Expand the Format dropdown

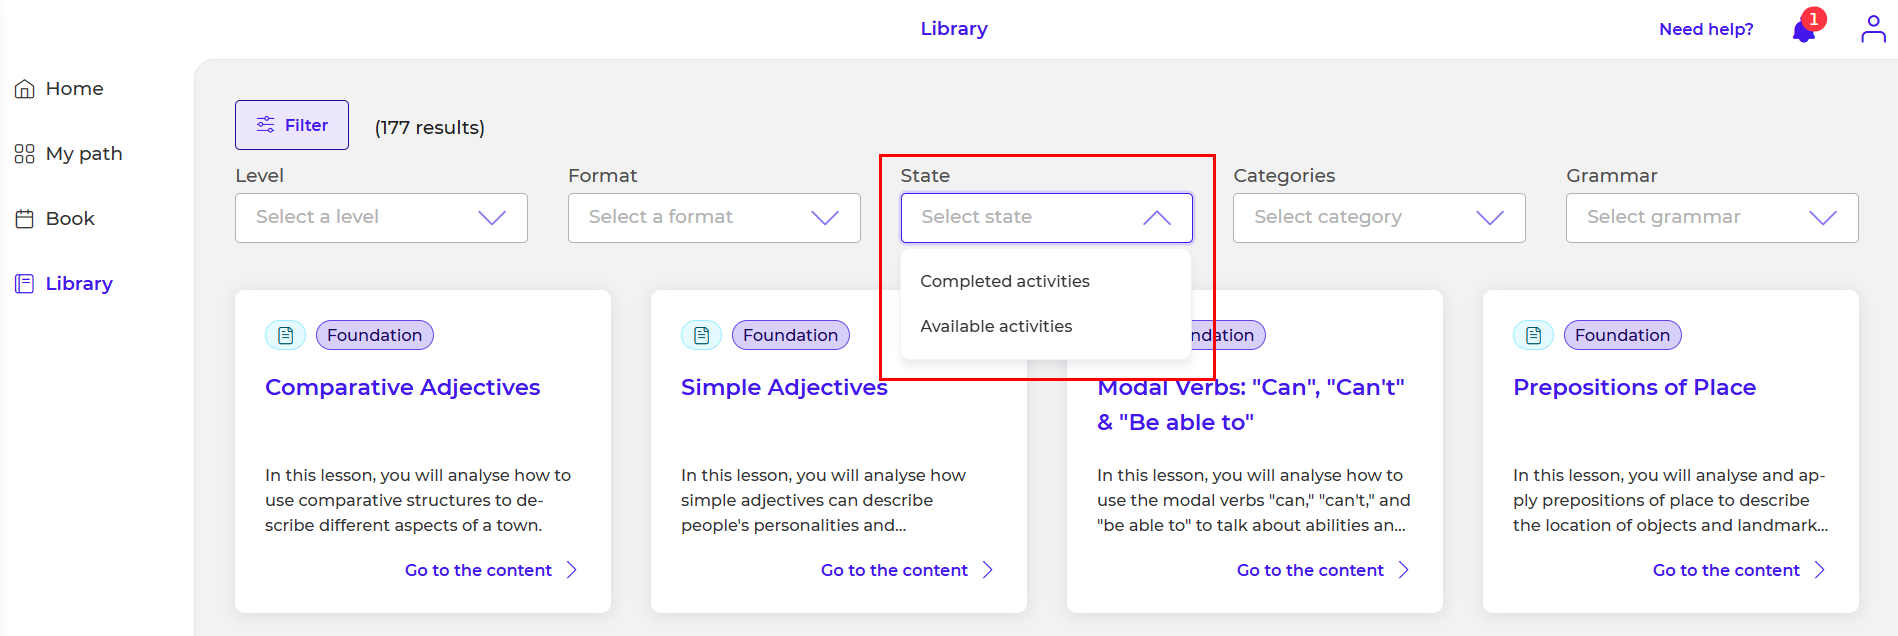[x=714, y=218]
